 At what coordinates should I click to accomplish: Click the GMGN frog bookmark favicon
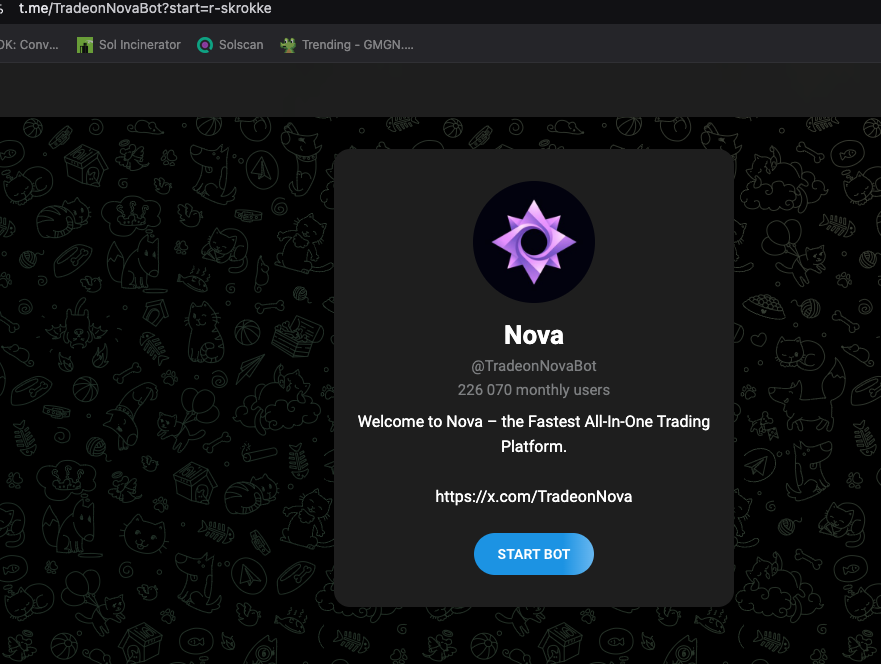pos(288,45)
